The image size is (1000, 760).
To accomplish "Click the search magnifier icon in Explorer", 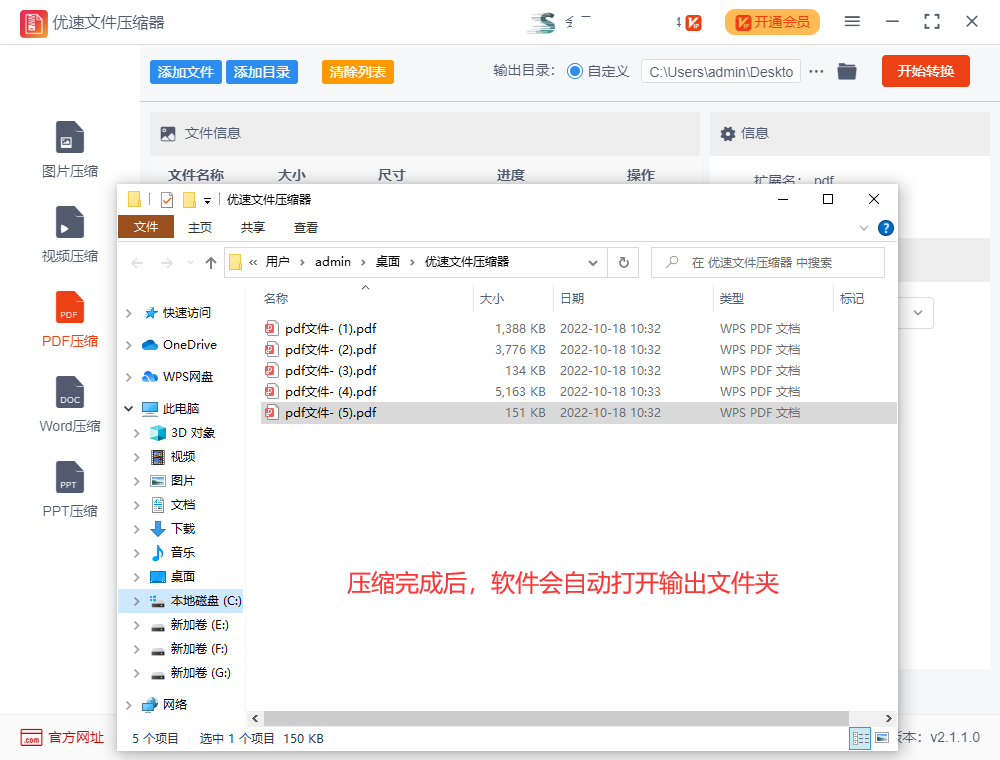I will [x=672, y=262].
